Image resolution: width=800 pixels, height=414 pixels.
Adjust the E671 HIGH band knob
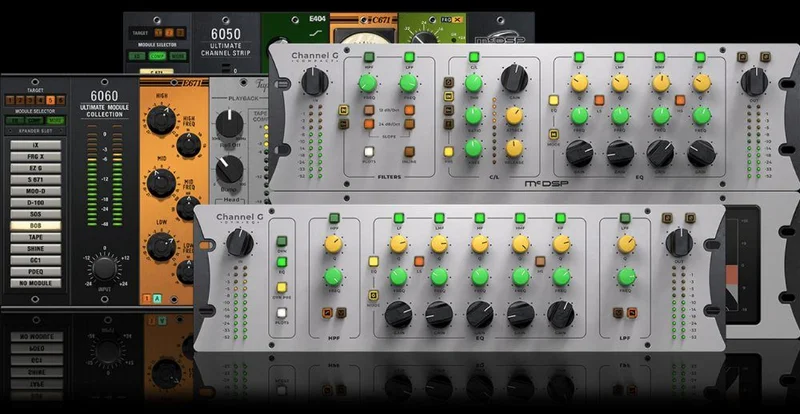click(162, 120)
